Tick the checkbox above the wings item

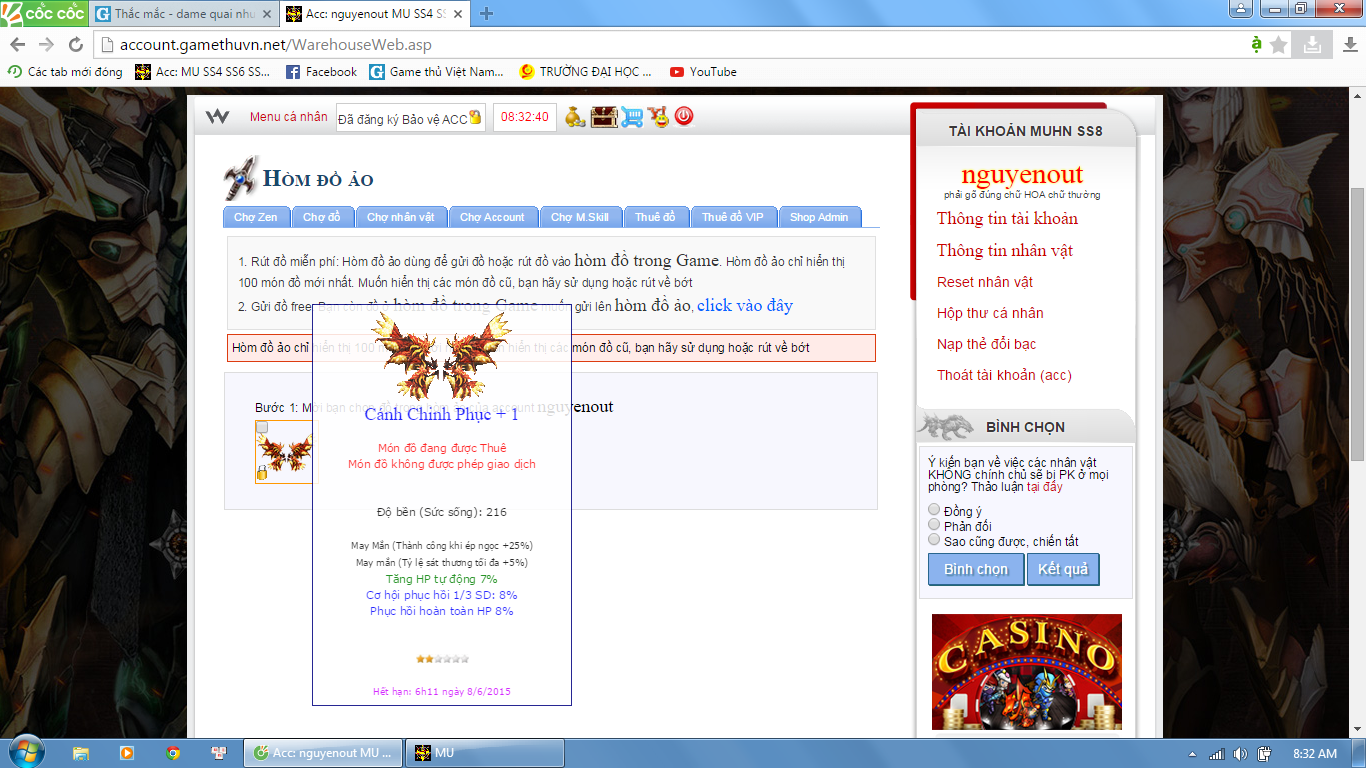click(262, 427)
